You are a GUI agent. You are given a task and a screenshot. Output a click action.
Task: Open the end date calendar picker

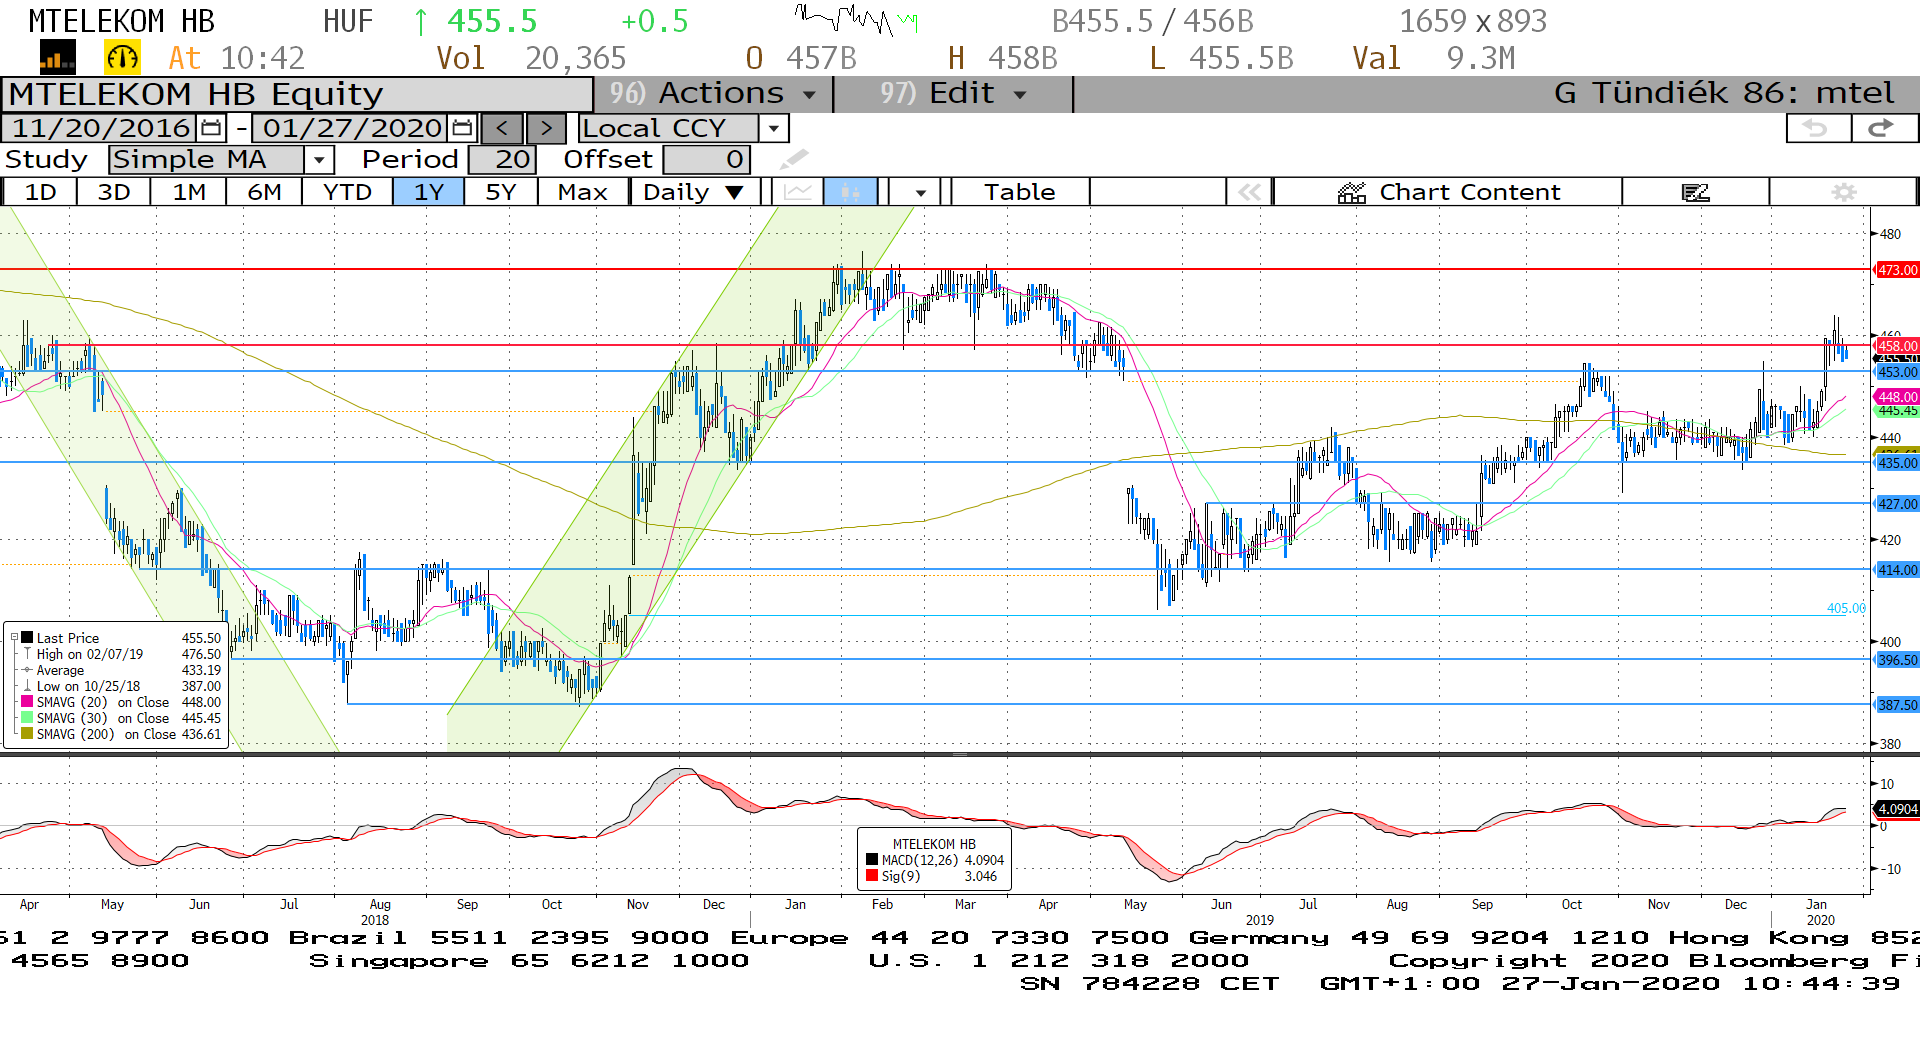tap(462, 128)
